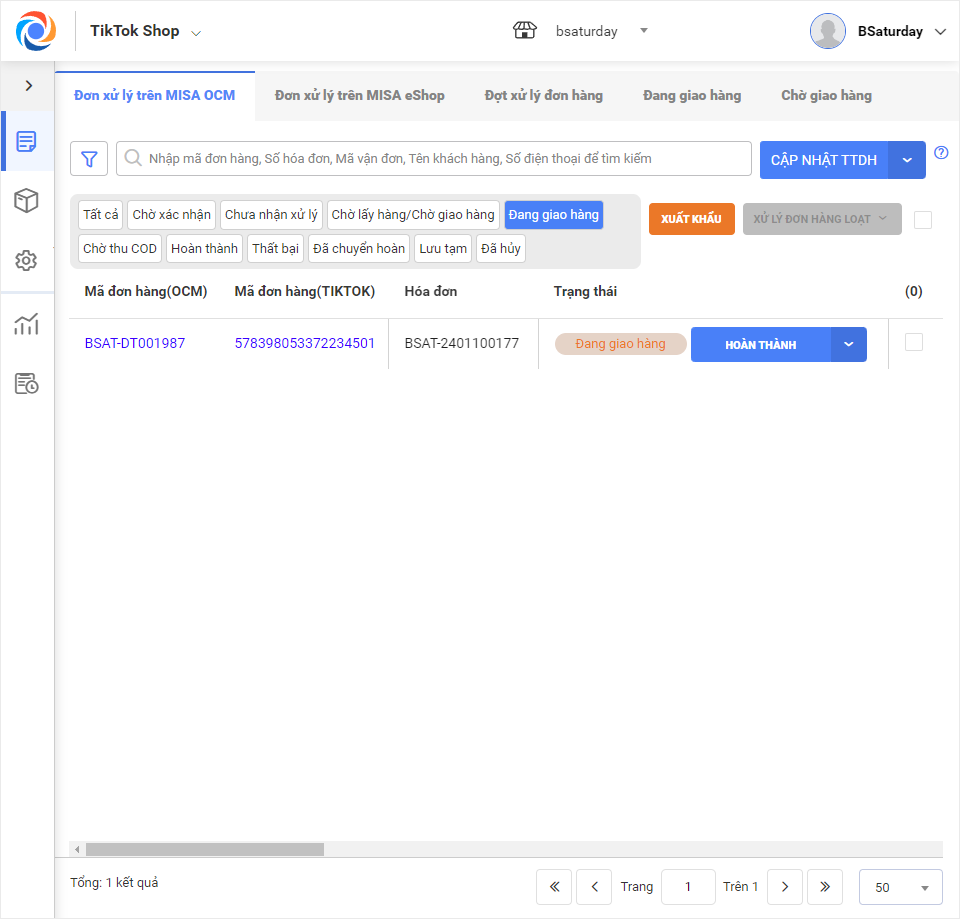Go to previous page button
This screenshot has width=960, height=919.
[594, 887]
